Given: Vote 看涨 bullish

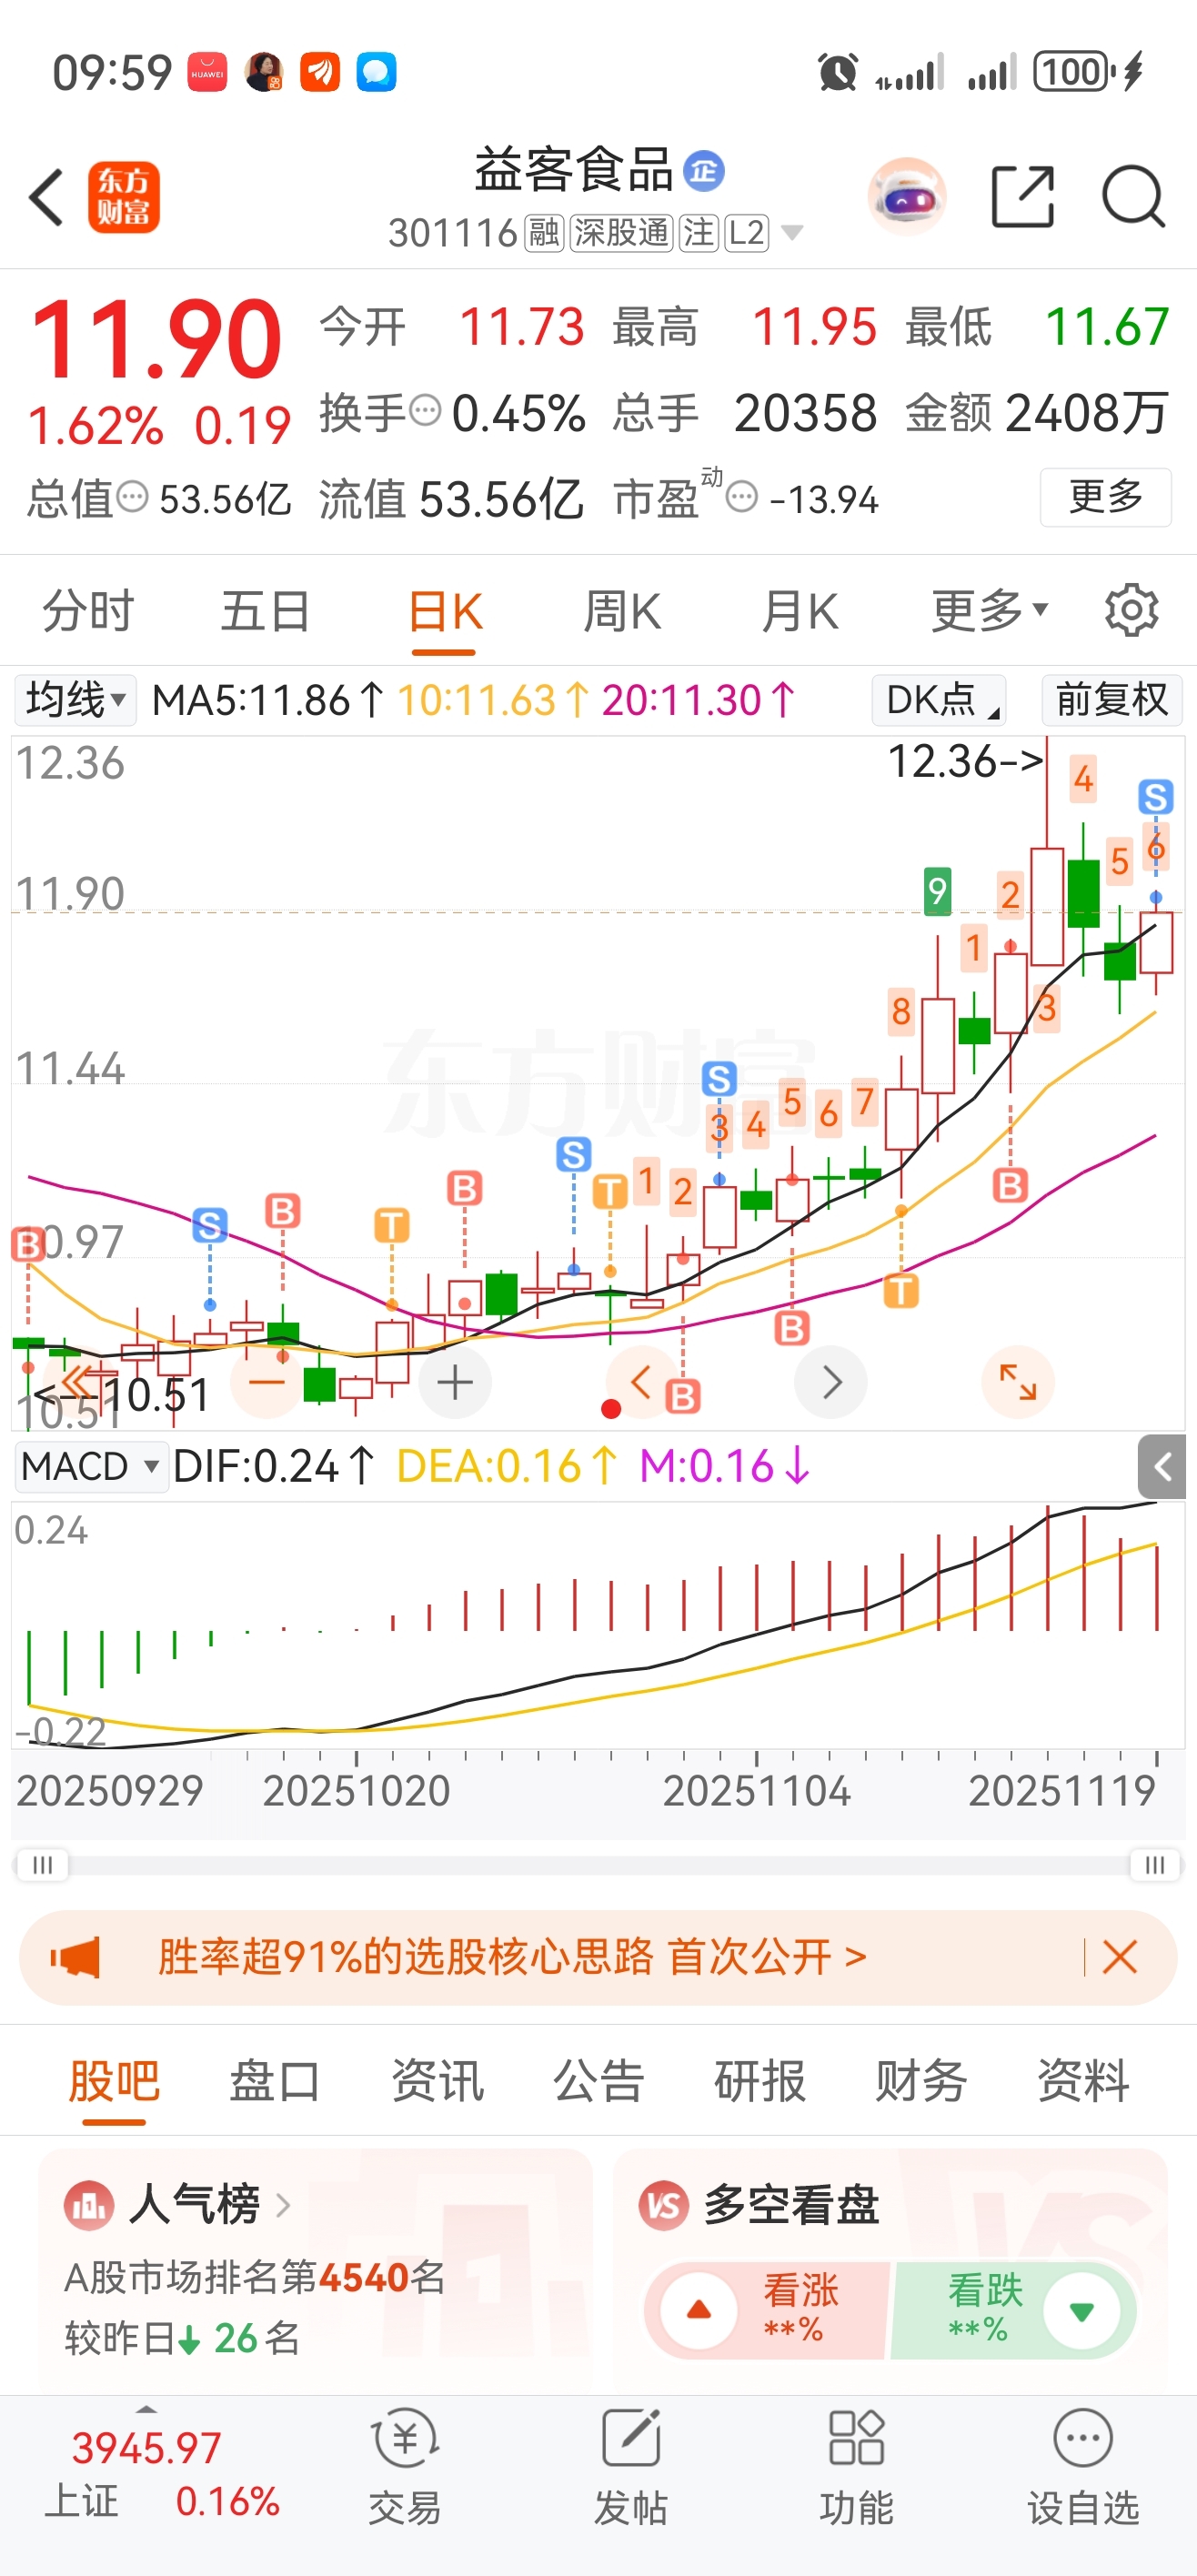Looking at the screenshot, I should [766, 2310].
